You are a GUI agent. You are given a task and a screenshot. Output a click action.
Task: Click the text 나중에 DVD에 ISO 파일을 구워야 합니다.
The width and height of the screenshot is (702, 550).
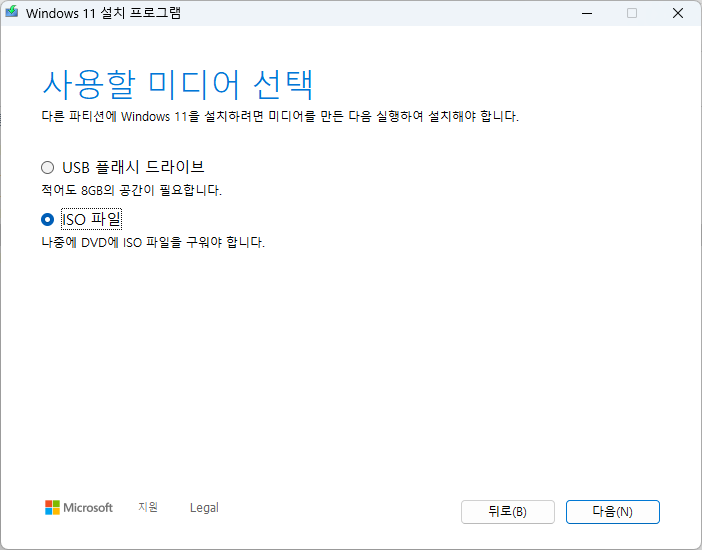click(x=153, y=242)
